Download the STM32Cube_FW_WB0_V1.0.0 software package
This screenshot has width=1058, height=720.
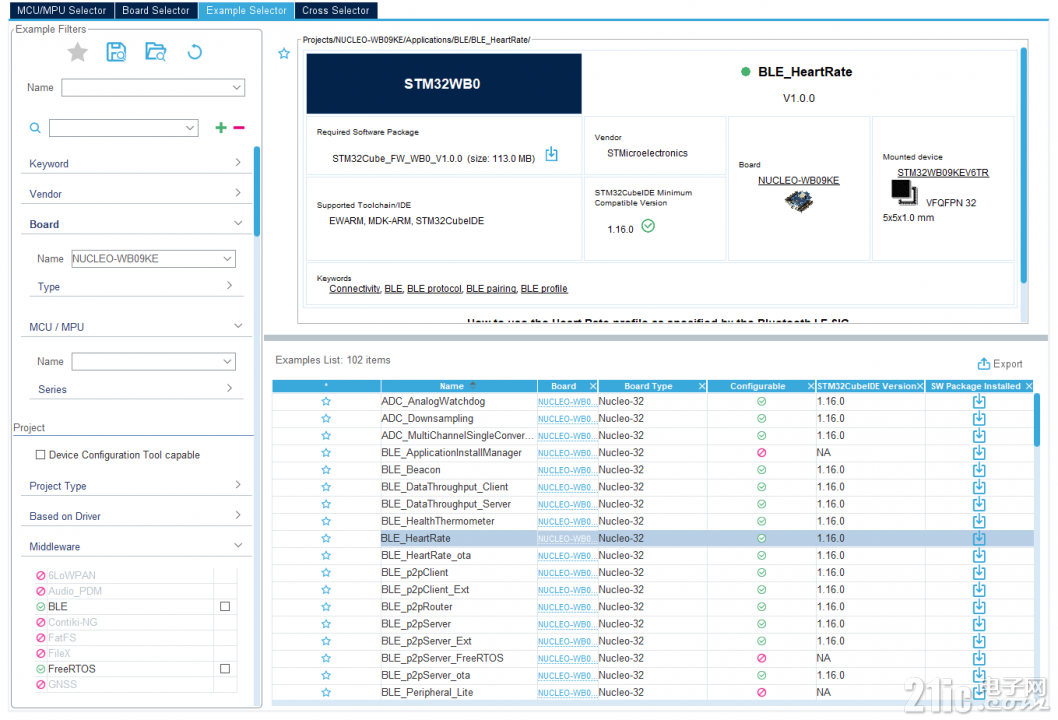coord(551,155)
